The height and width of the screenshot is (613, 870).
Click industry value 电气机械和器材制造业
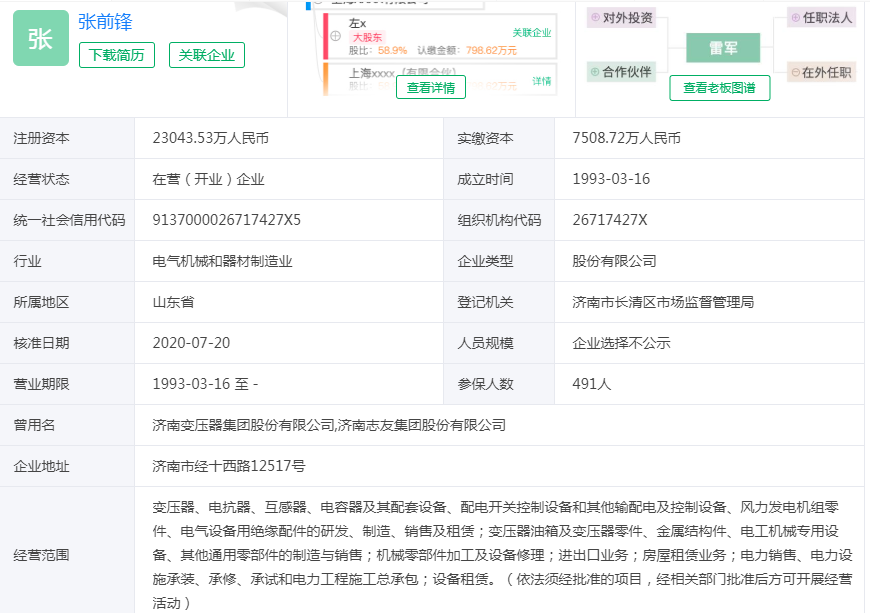pos(222,261)
